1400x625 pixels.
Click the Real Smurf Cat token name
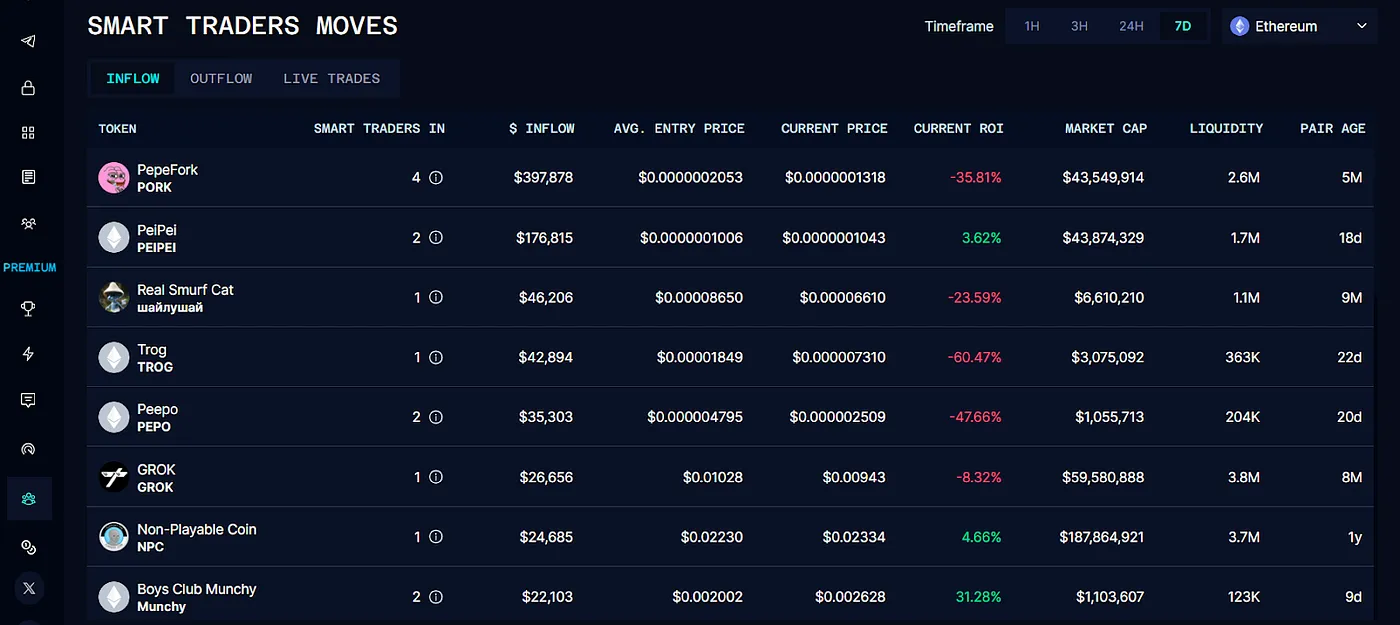click(185, 290)
